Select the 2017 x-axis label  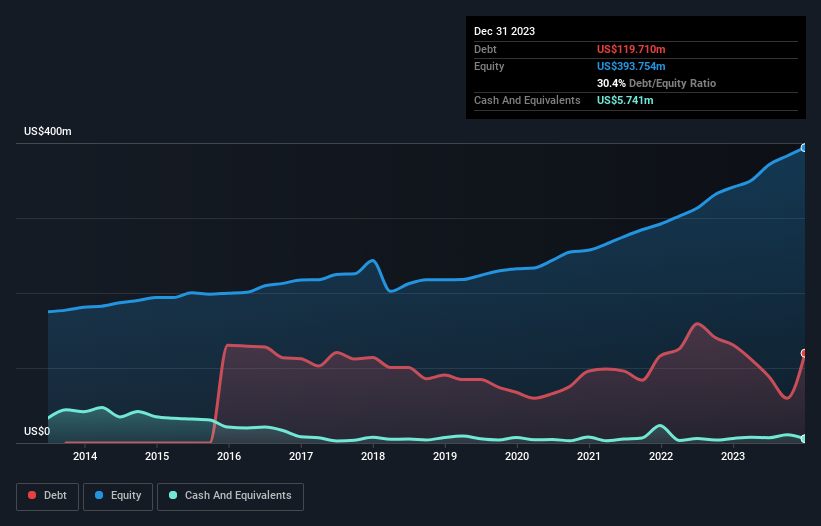coord(301,456)
